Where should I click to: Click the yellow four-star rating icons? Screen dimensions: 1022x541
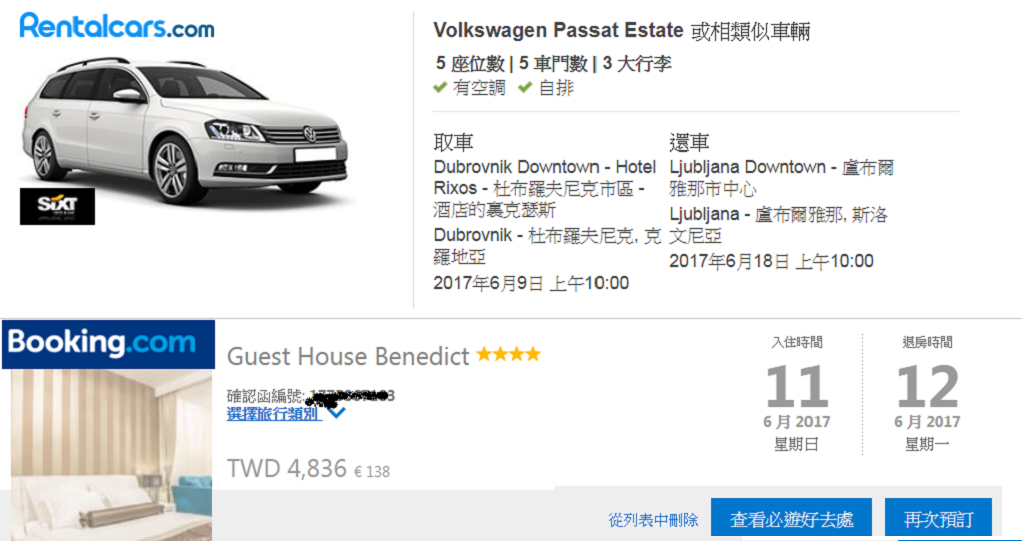click(508, 355)
